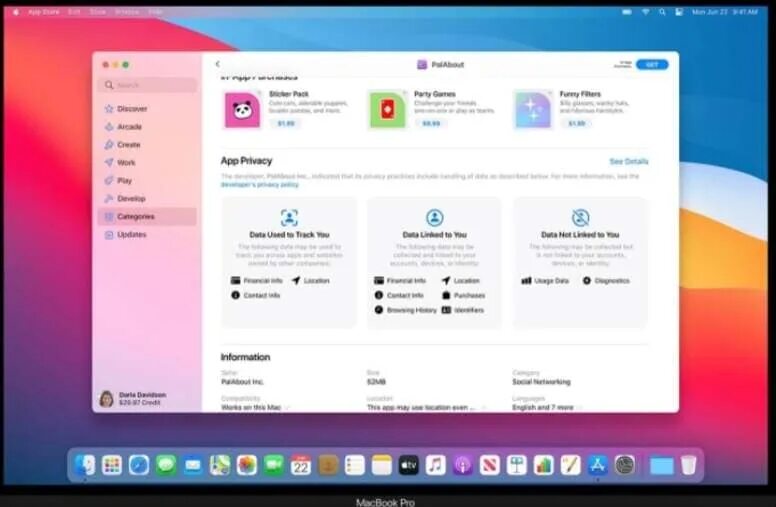Open the App Store menu in menu bar
This screenshot has width=776, height=507.
click(x=44, y=12)
